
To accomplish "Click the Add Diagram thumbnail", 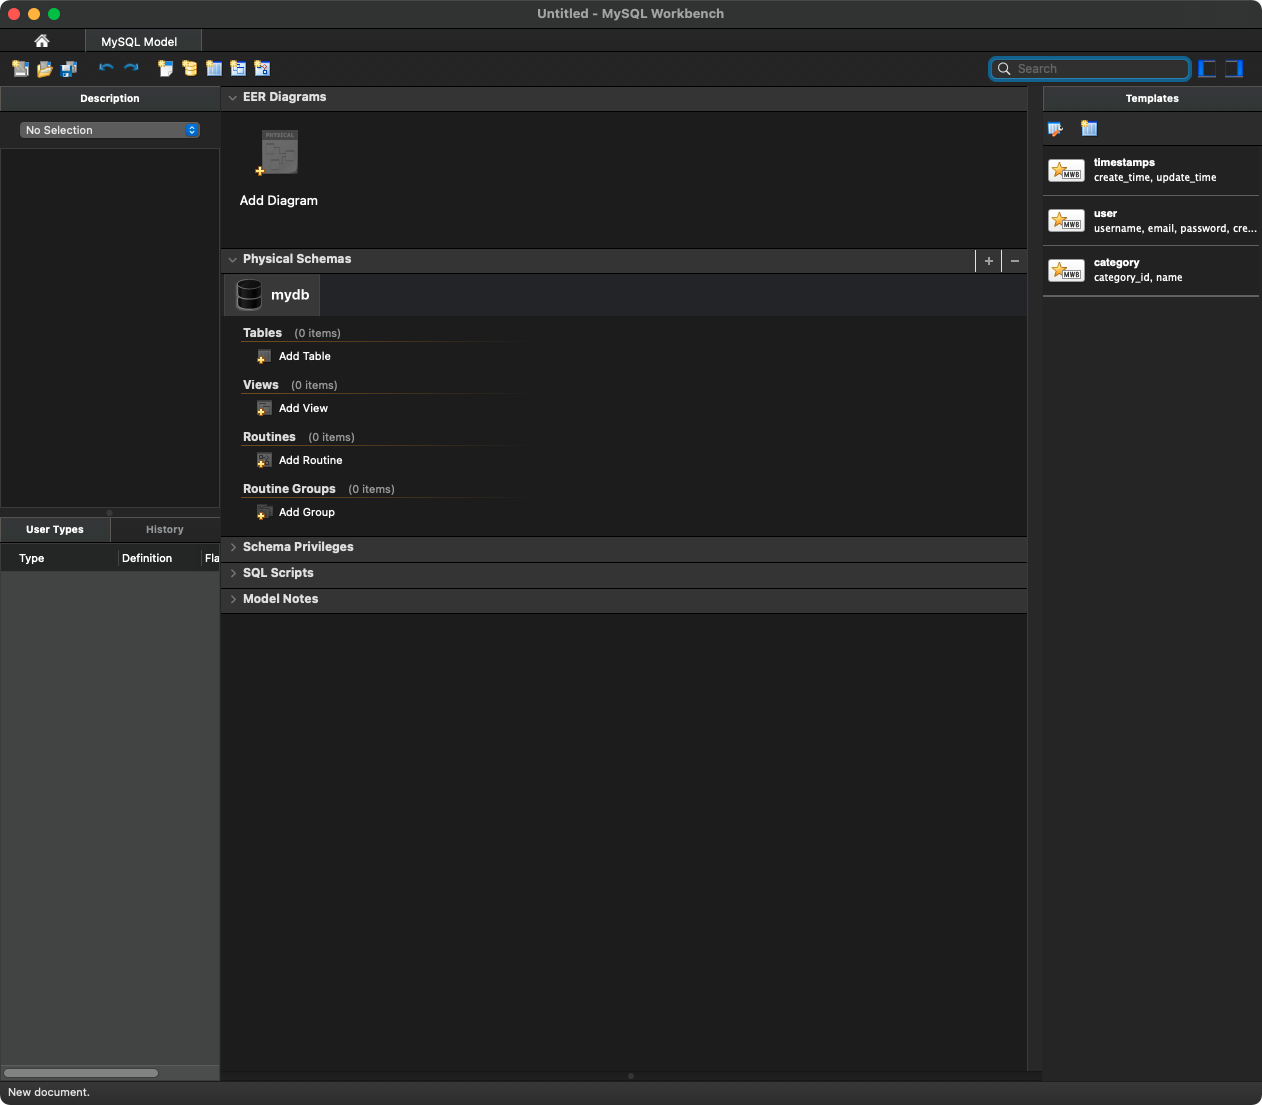I will 279,153.
